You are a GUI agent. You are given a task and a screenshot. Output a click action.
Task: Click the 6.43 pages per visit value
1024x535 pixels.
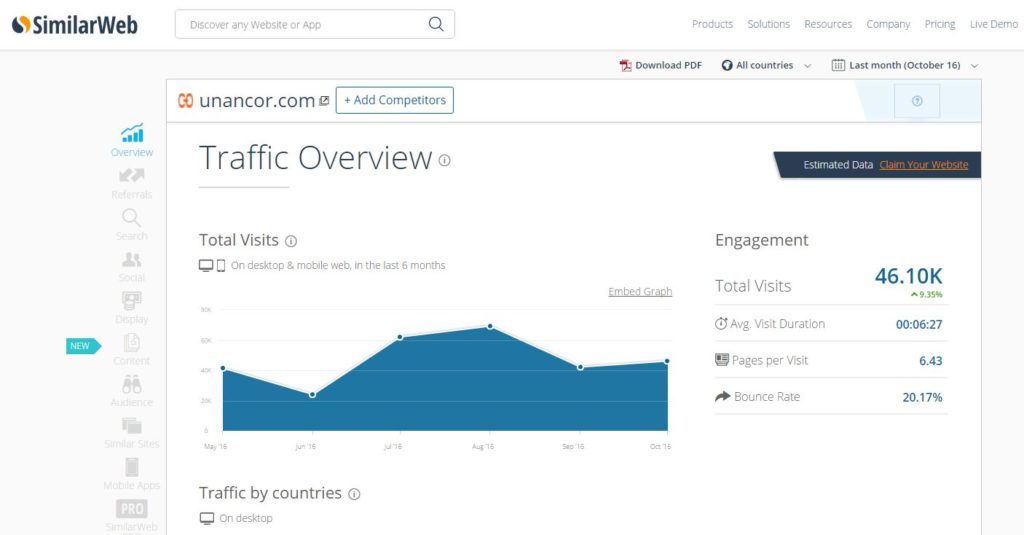931,361
